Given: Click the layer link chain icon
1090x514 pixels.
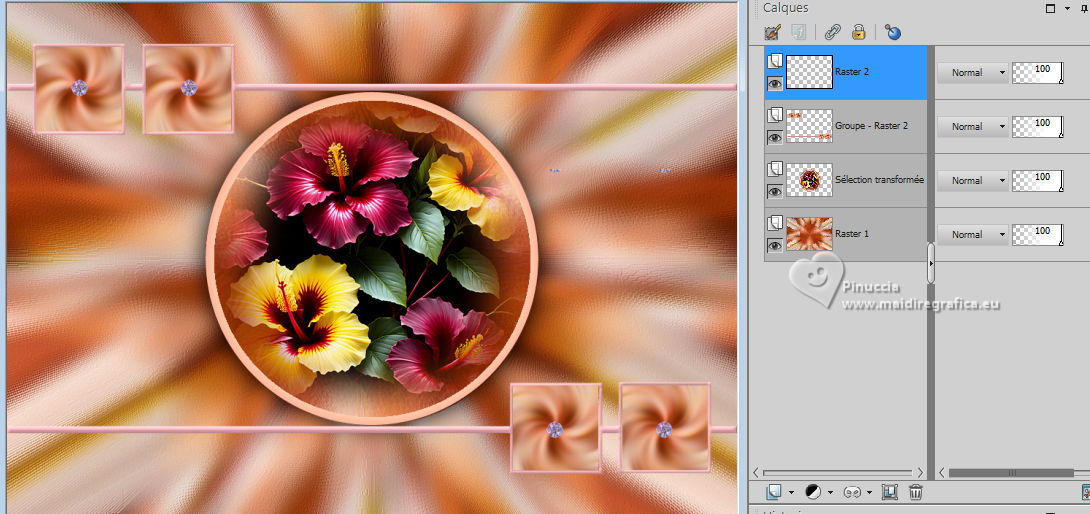Looking at the screenshot, I should tap(832, 32).
